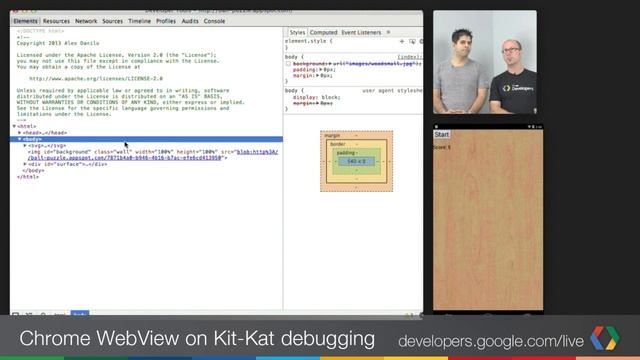Click the Score text in device preview

click(442, 147)
